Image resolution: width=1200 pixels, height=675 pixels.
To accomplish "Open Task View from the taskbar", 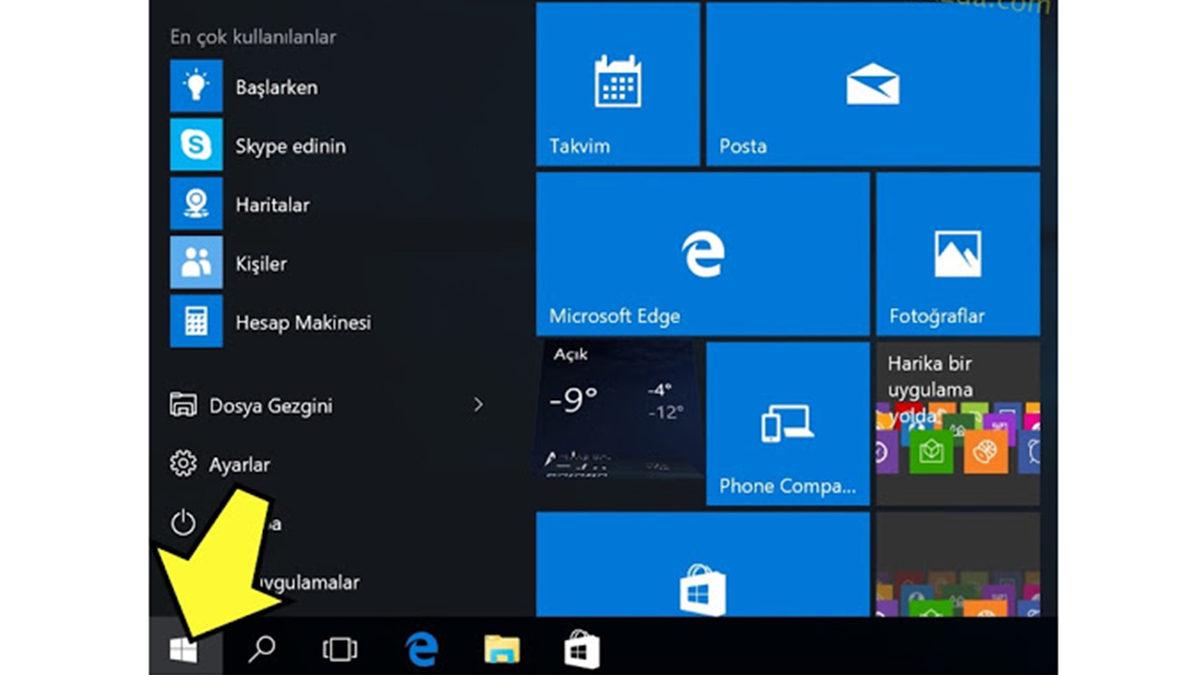I will click(x=339, y=649).
